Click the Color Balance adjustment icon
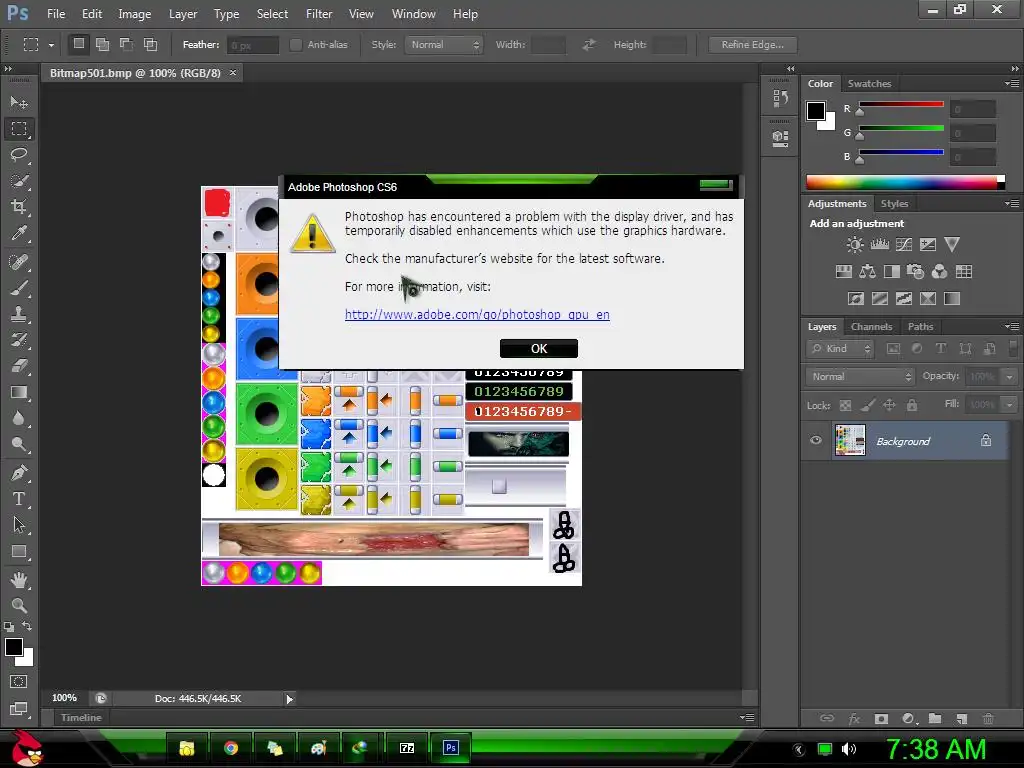The image size is (1024, 768). pyautogui.click(x=867, y=272)
